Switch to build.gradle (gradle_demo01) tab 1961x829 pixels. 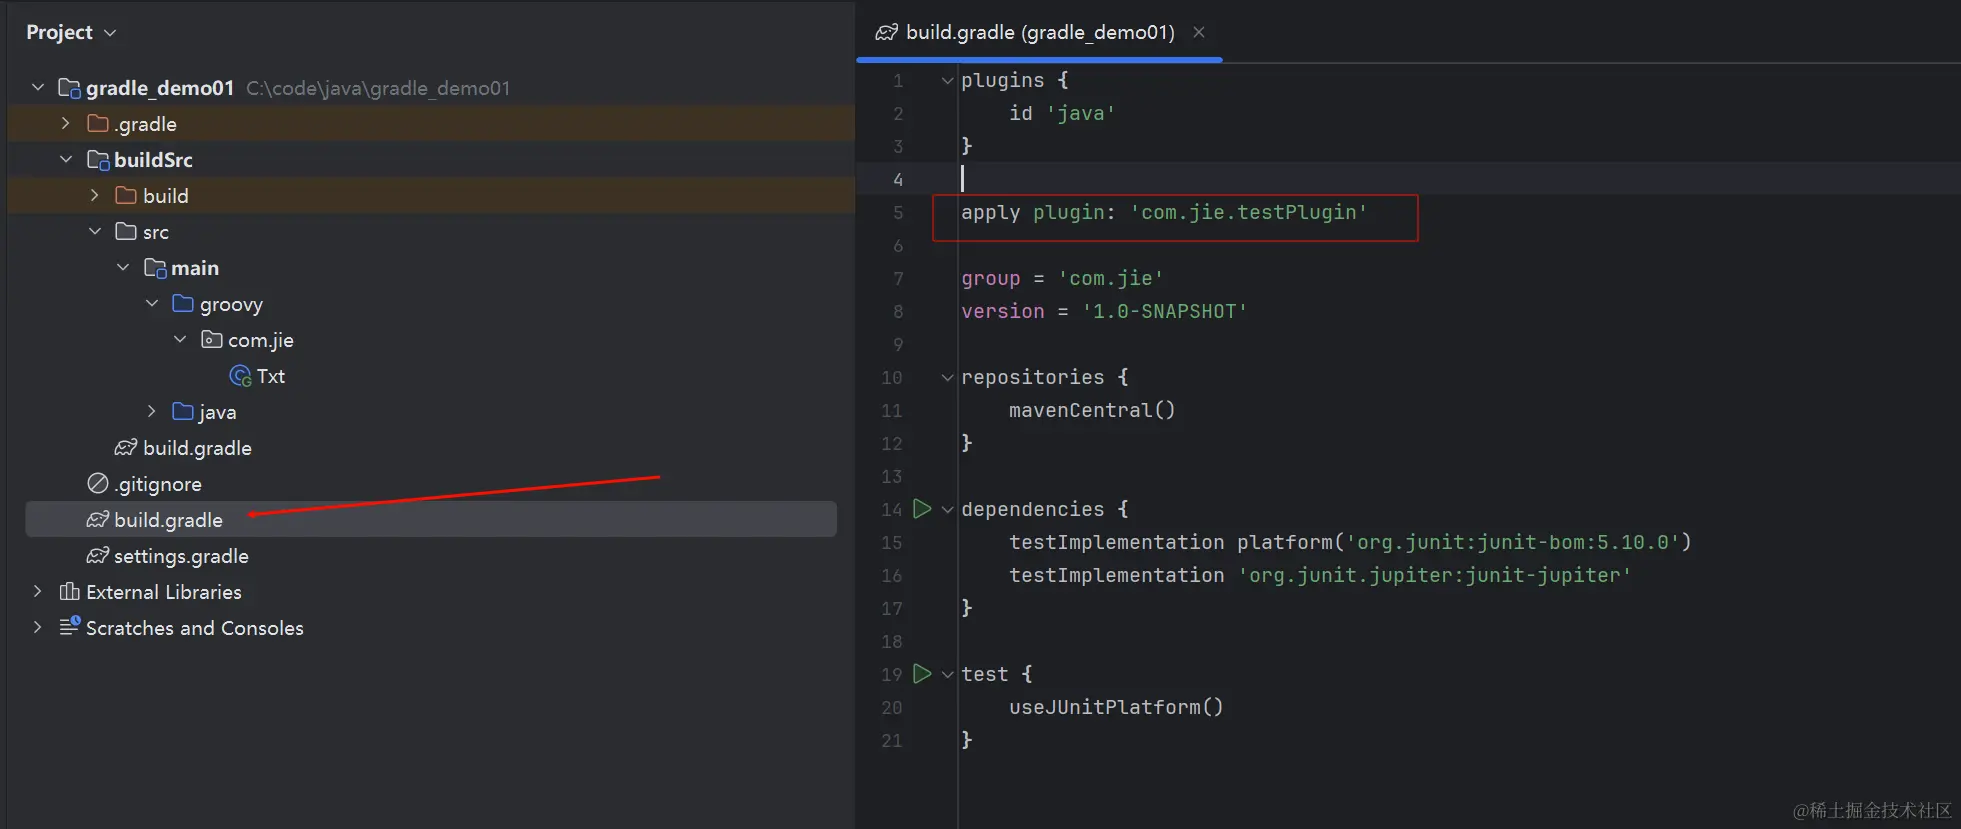pos(1040,33)
